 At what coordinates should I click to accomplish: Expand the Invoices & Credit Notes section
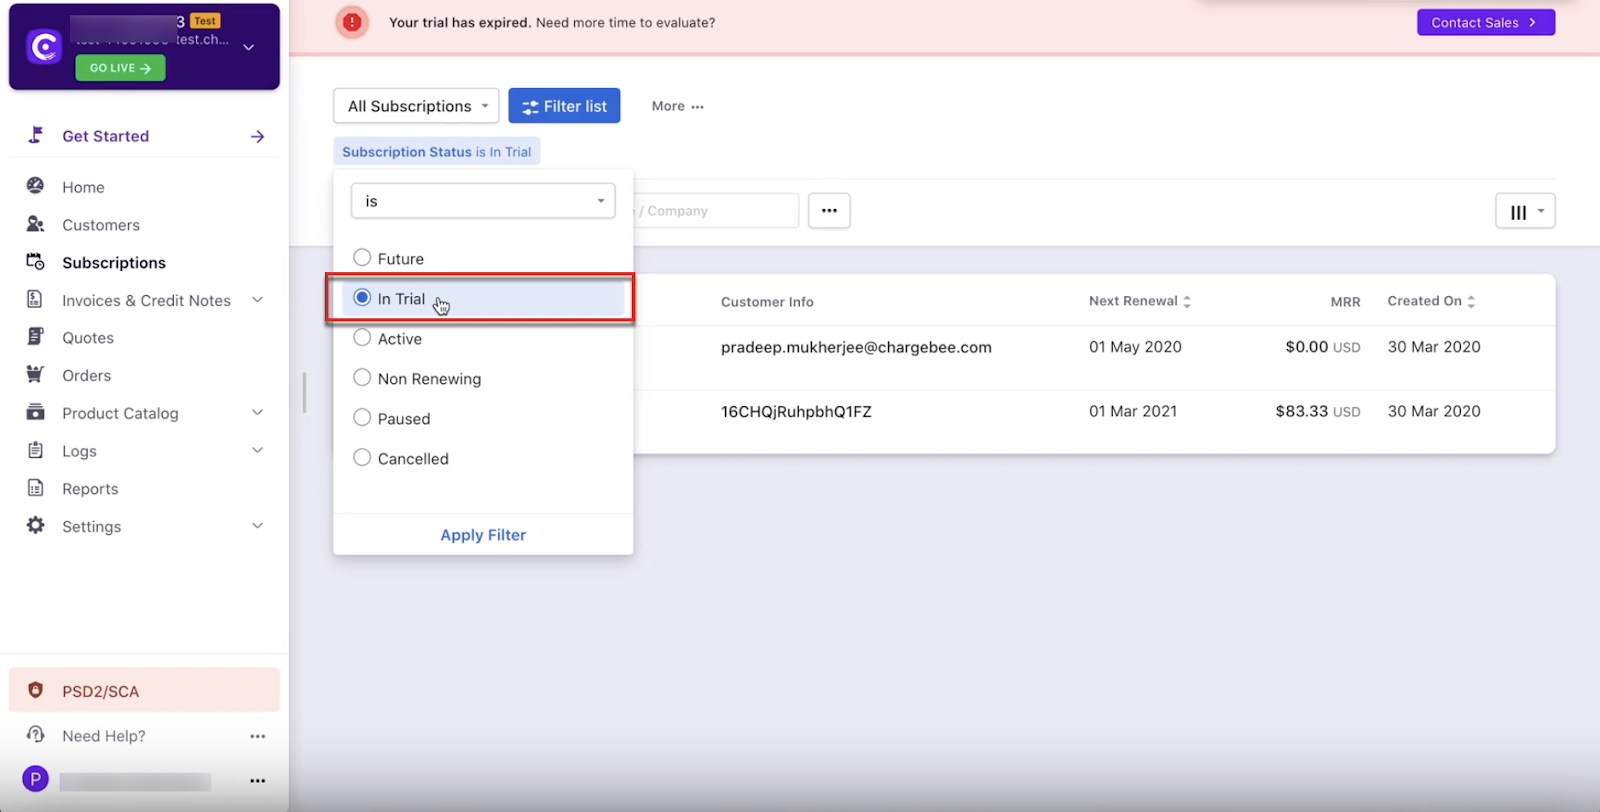click(257, 300)
